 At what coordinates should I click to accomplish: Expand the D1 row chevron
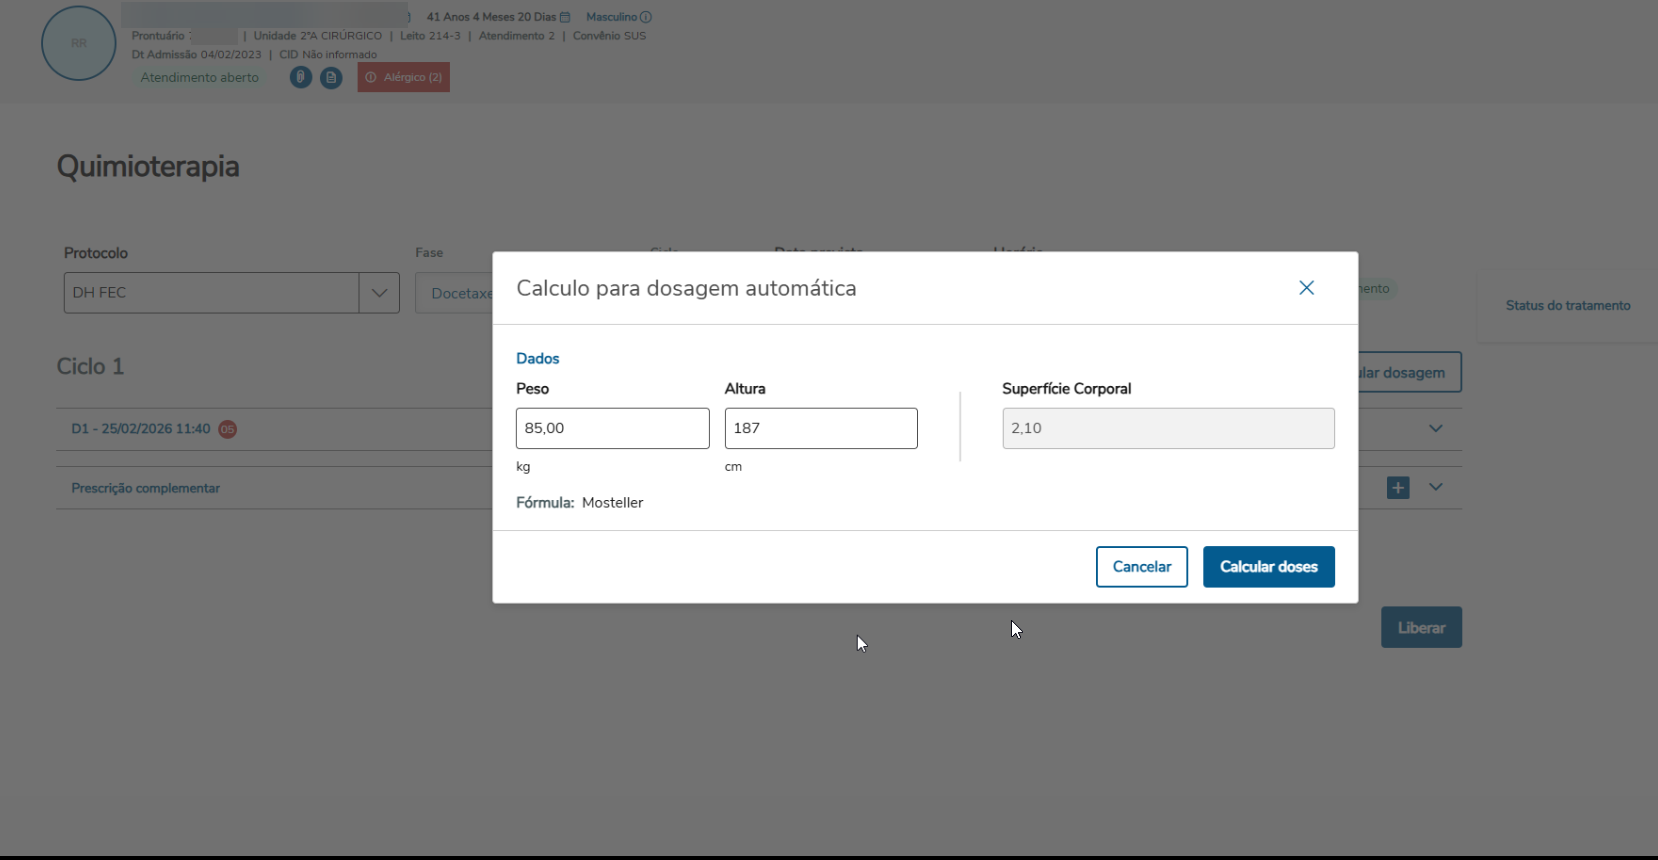[1436, 429]
